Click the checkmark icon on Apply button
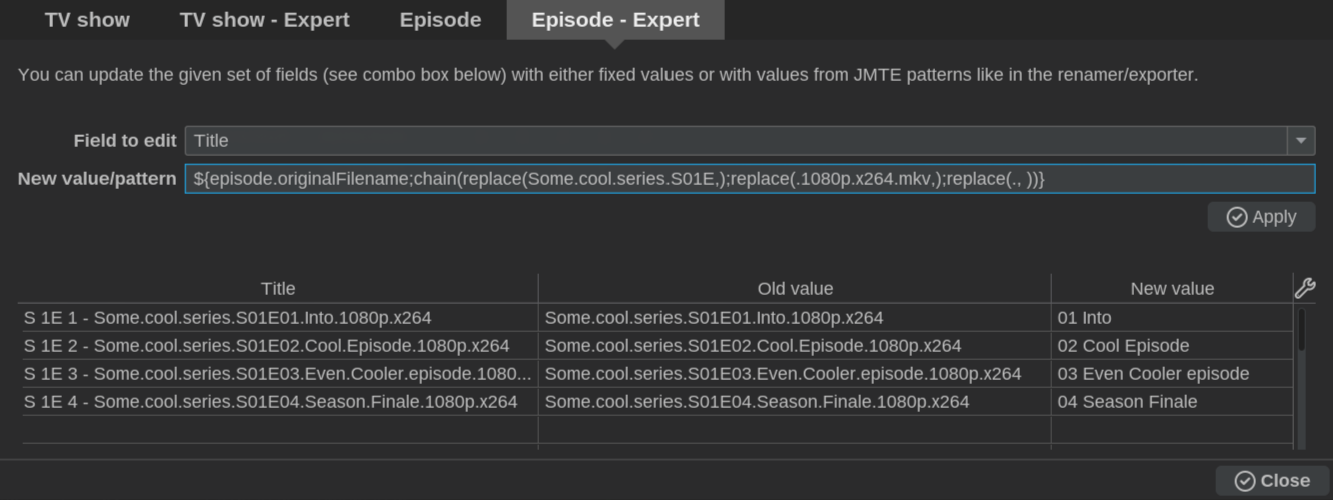Image resolution: width=1333 pixels, height=500 pixels. [x=1237, y=217]
